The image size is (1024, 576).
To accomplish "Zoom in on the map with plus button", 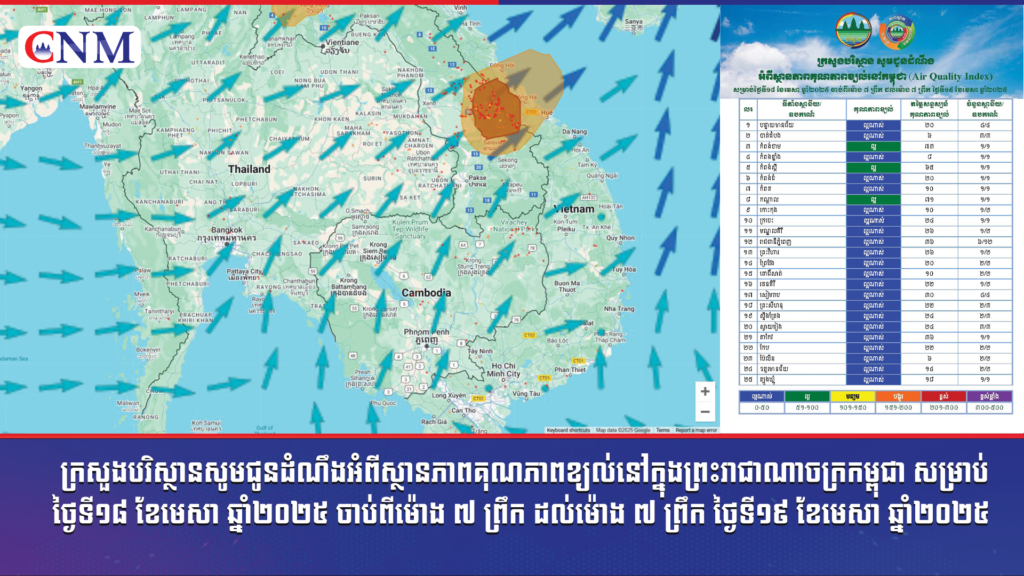I will coord(705,392).
